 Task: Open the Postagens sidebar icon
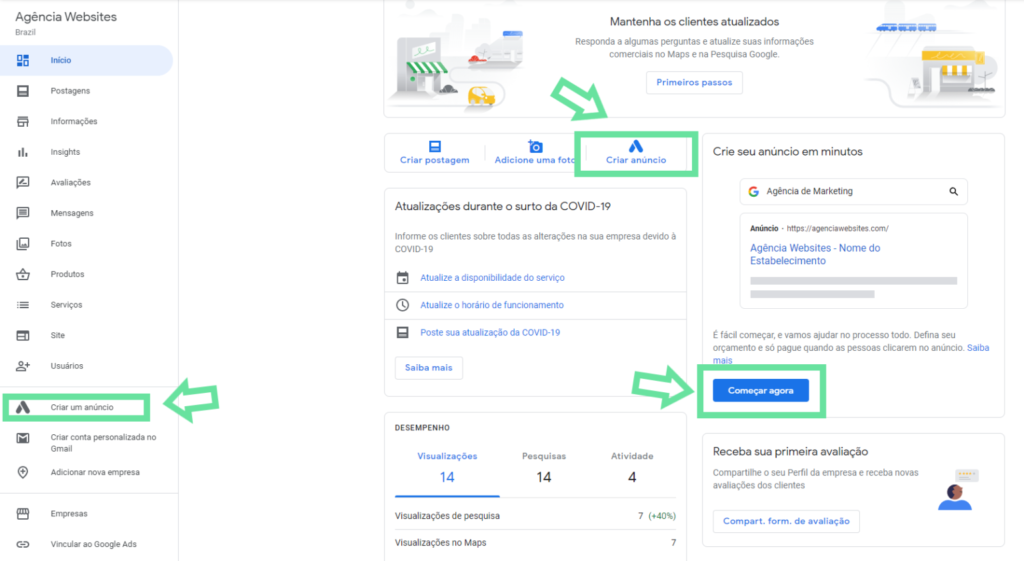point(23,91)
